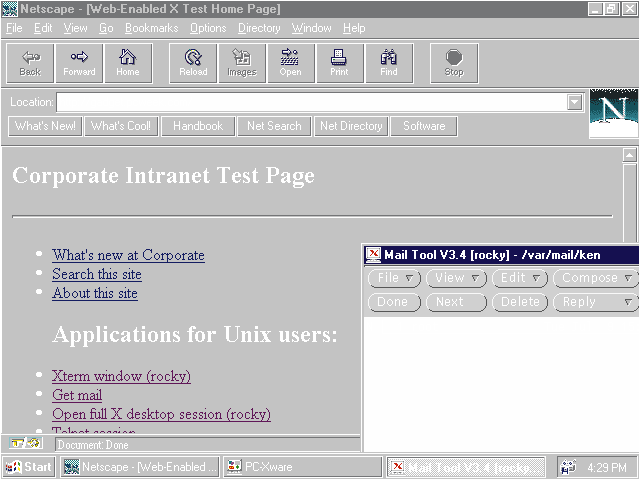Click inside the Location input field
Image resolution: width=640 pixels, height=480 pixels.
[x=312, y=102]
